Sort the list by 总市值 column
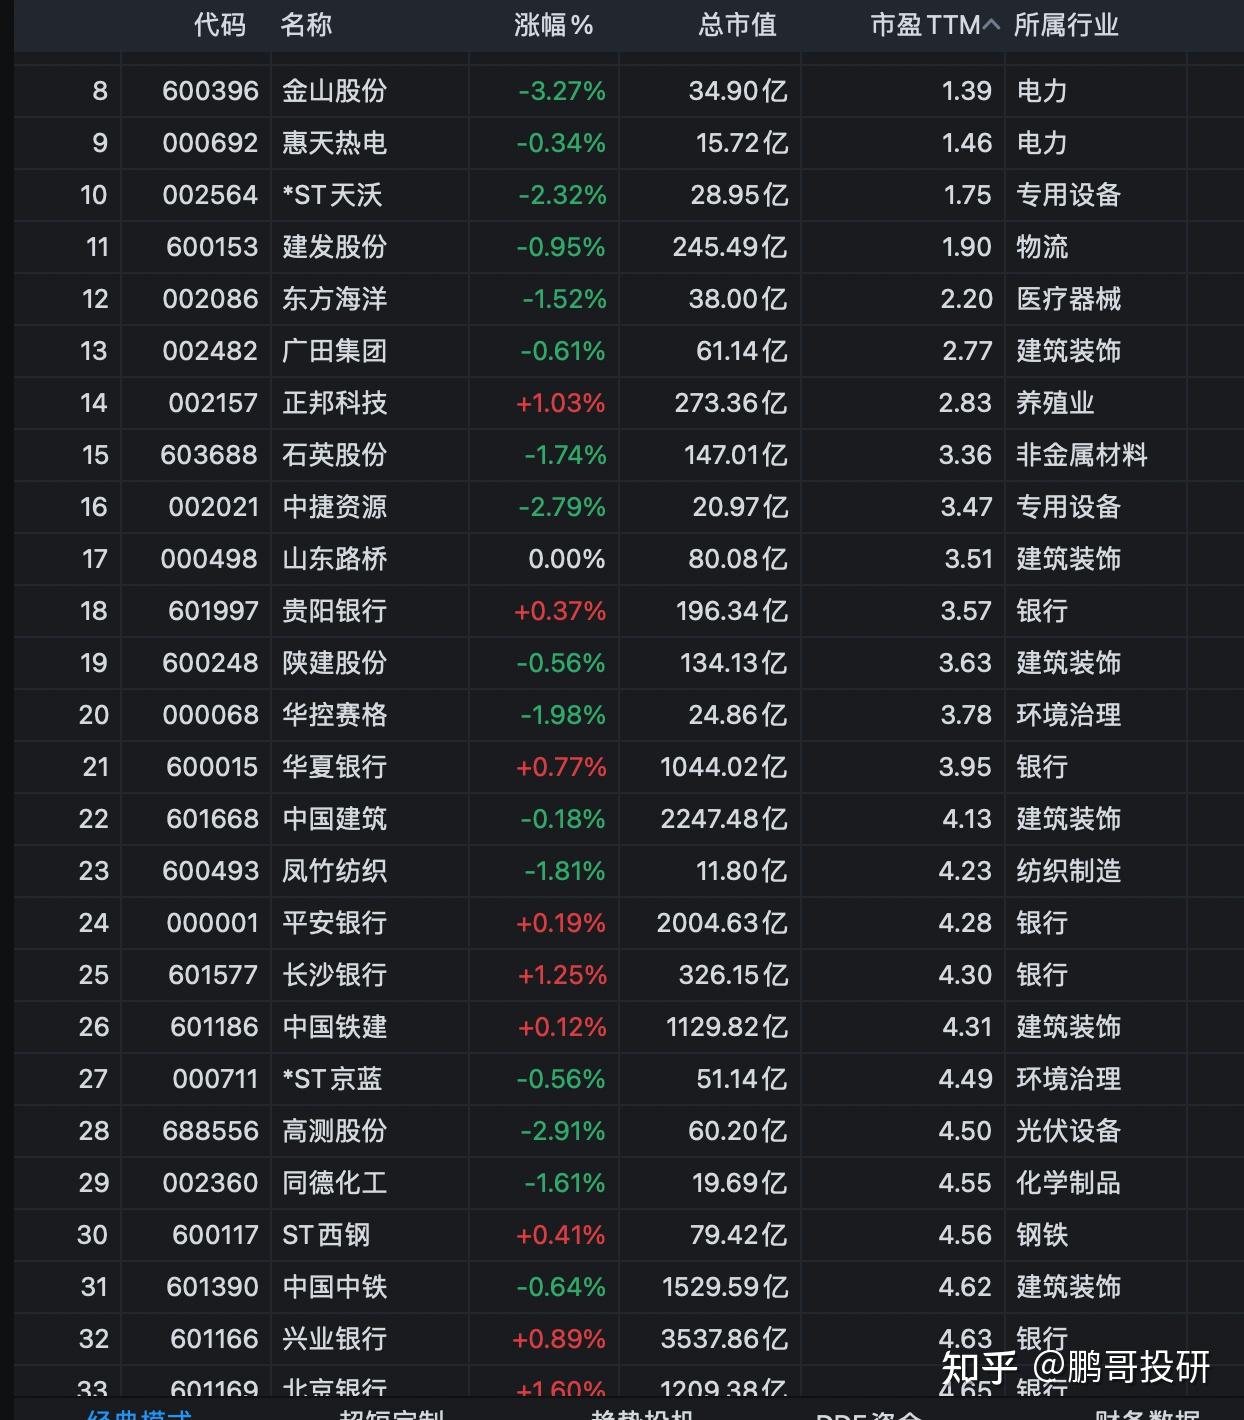 (x=738, y=26)
